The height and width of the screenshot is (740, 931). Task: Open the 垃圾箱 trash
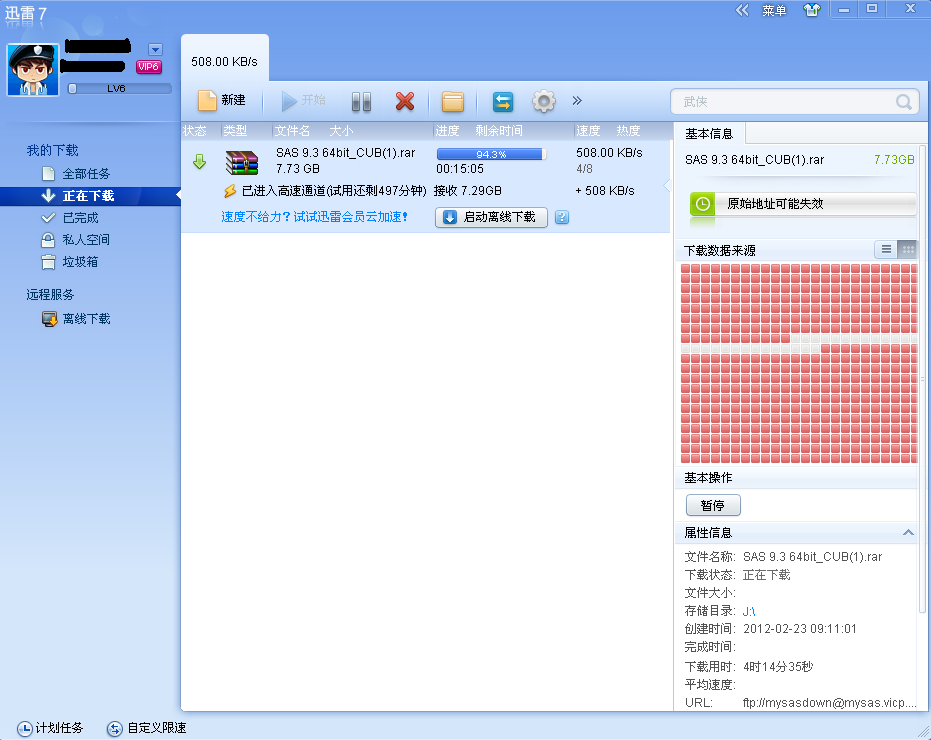[x=81, y=262]
